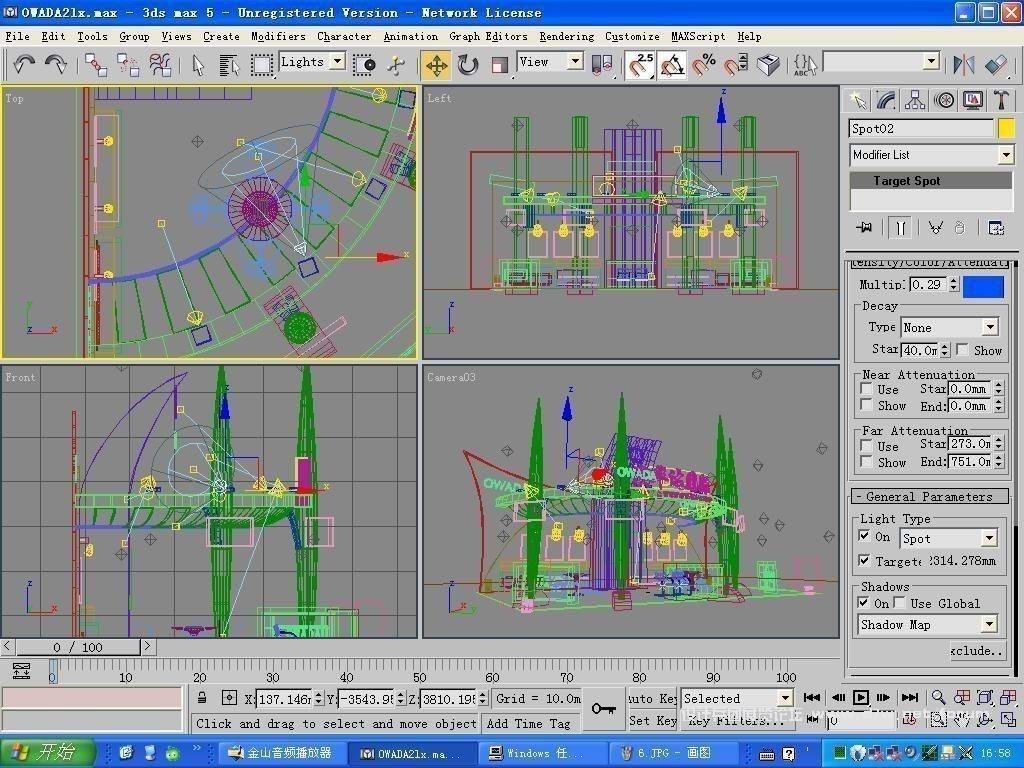Open the Create command panel tab
1024x768 pixels.
[x=857, y=100]
